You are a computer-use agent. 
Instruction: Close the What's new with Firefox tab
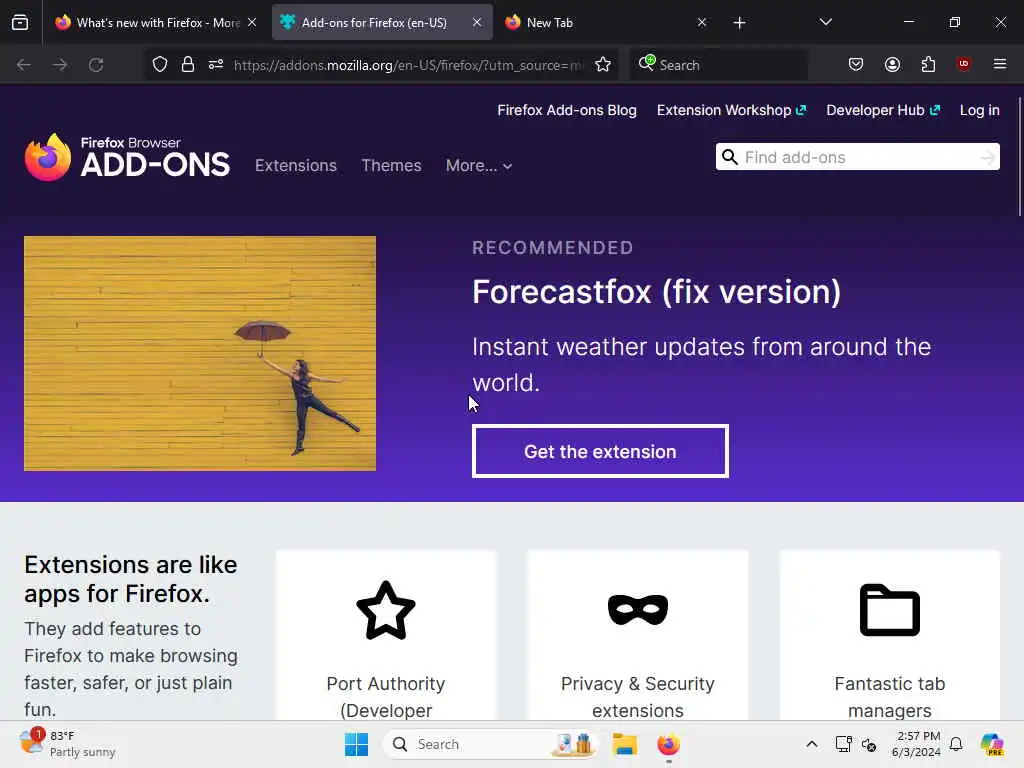coord(252,22)
